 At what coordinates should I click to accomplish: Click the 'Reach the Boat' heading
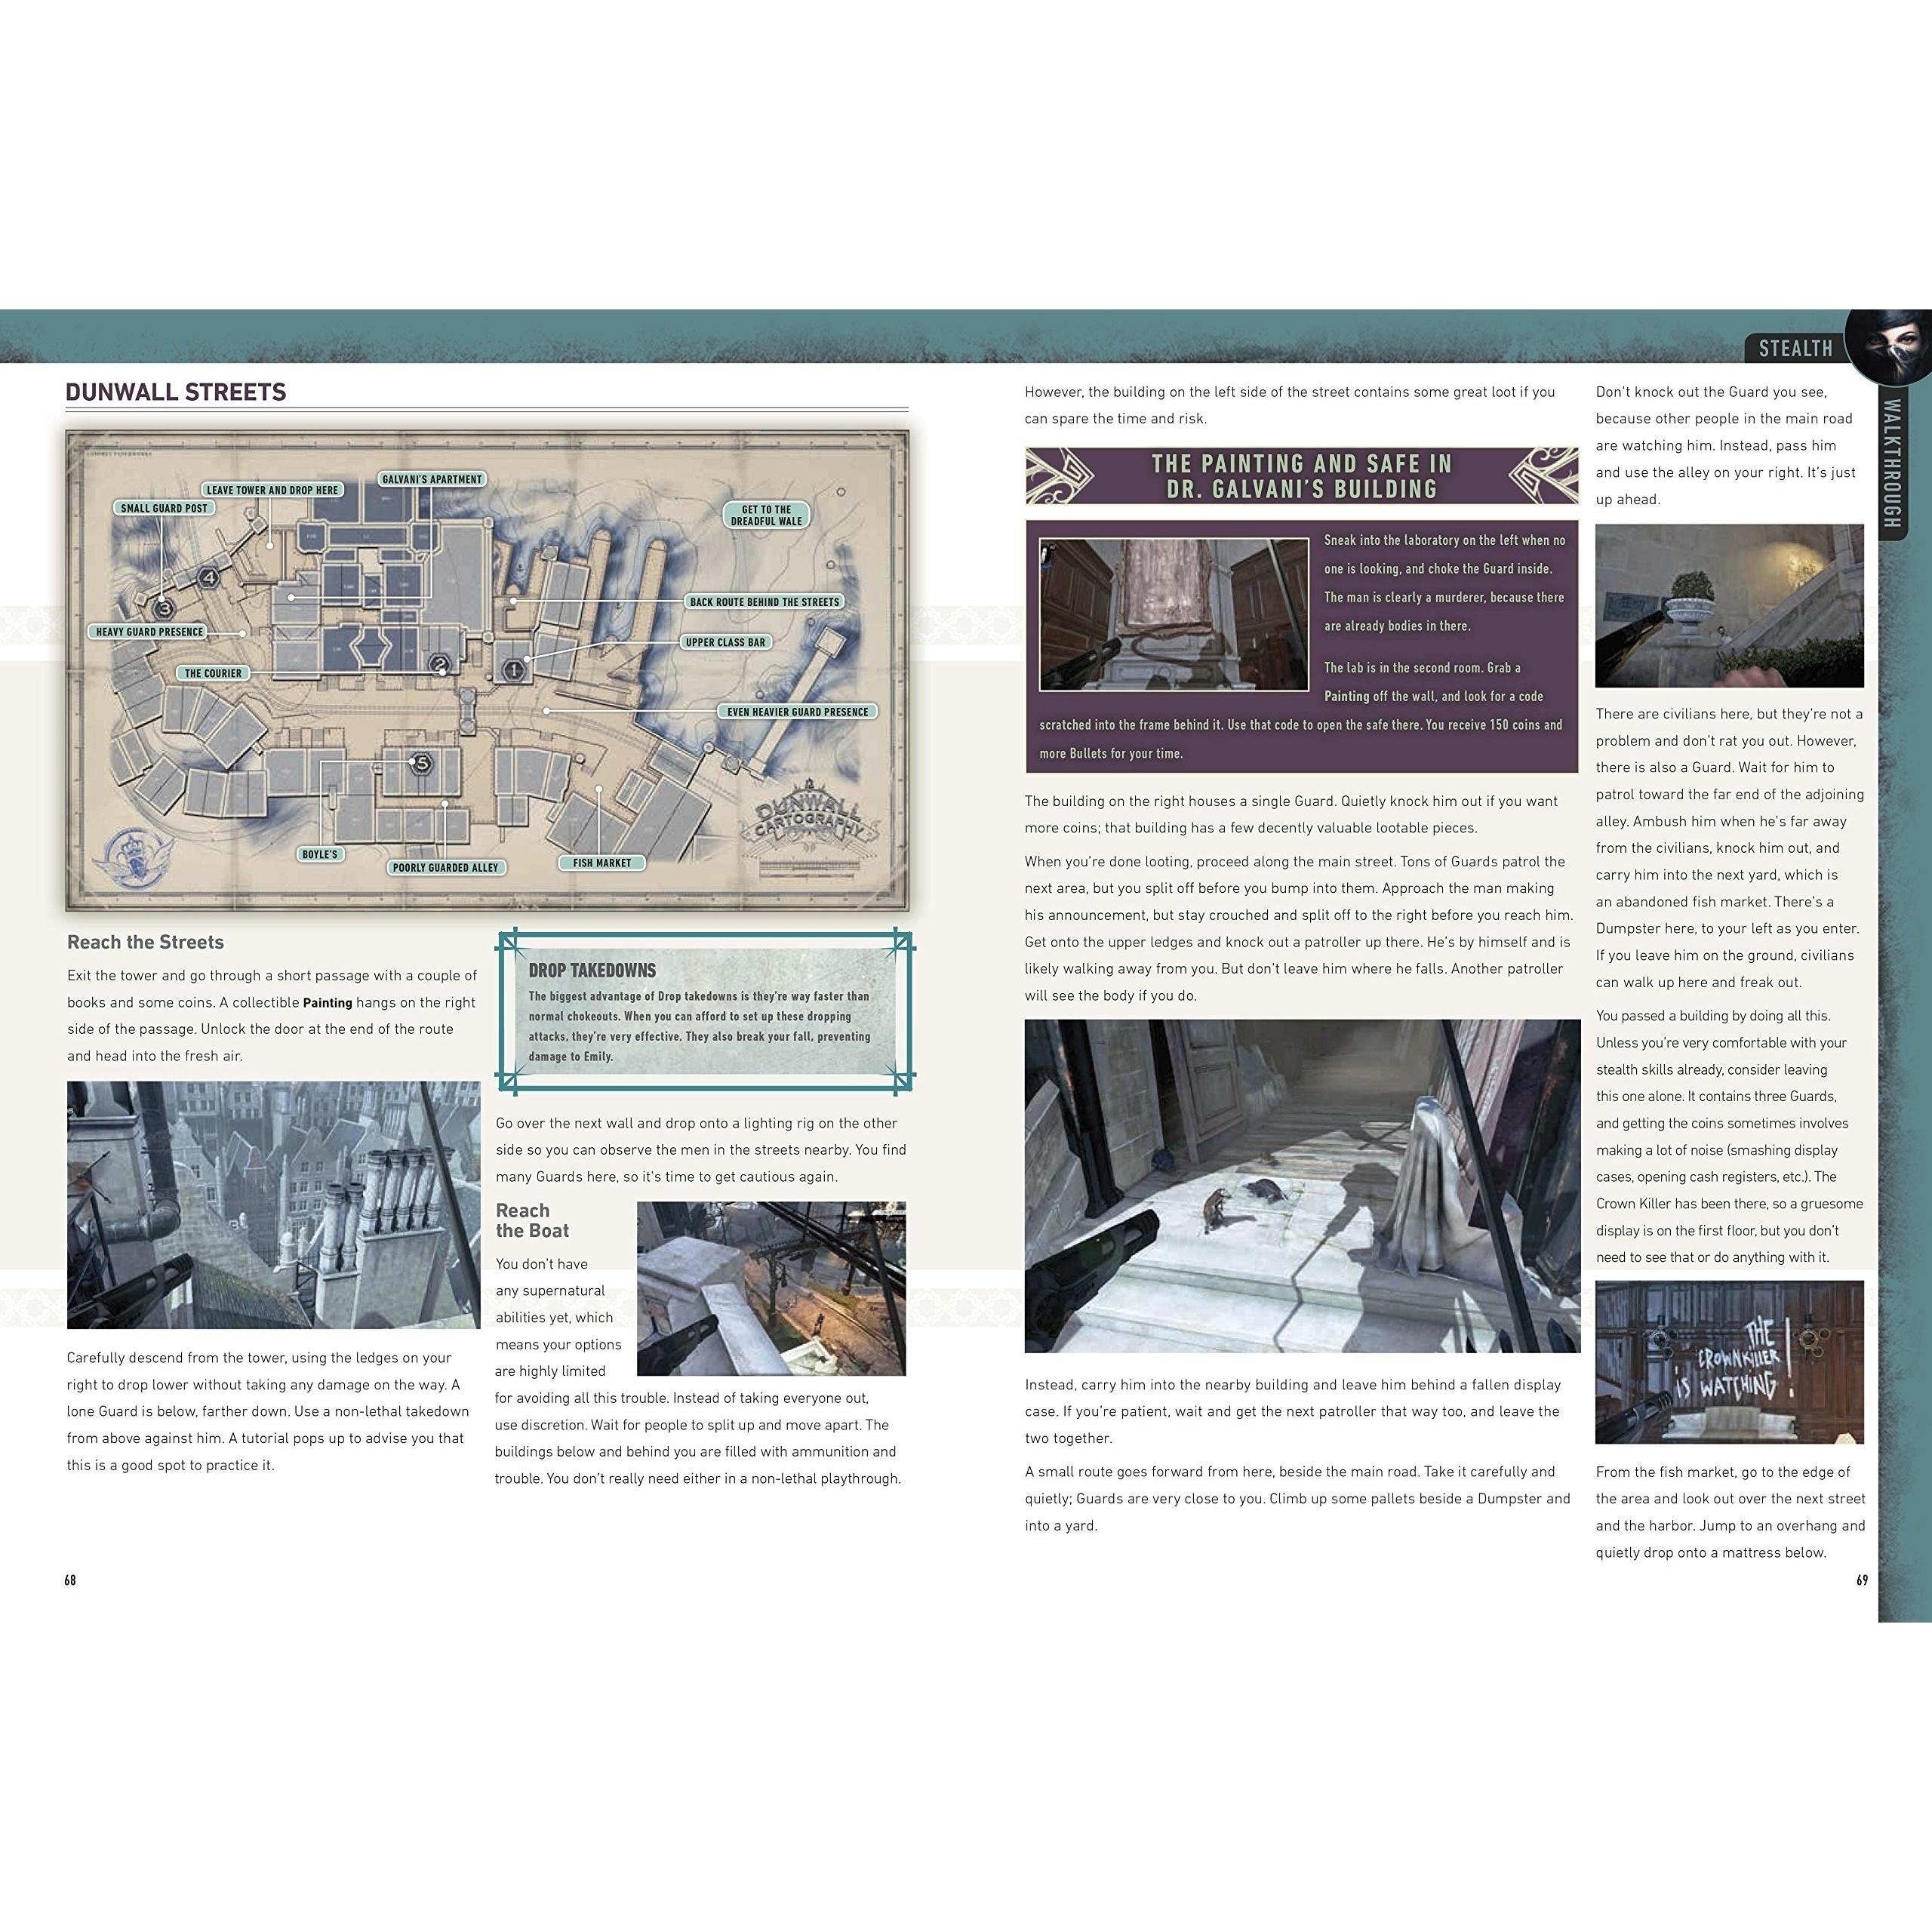point(532,1221)
